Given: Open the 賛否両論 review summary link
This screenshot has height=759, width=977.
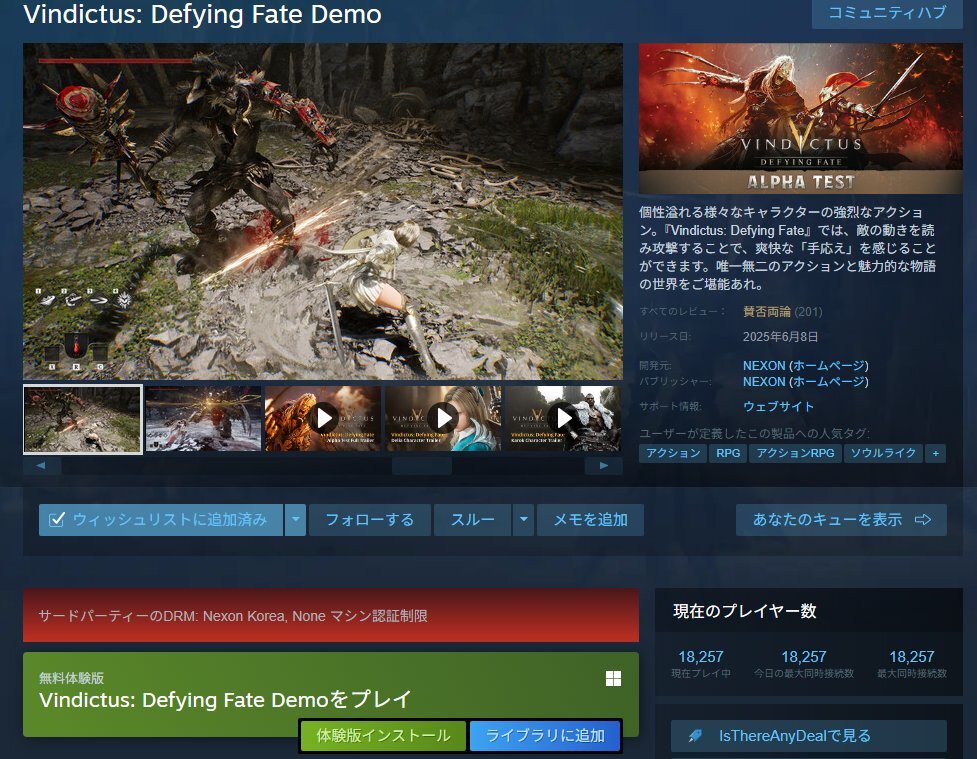Looking at the screenshot, I should 766,312.
